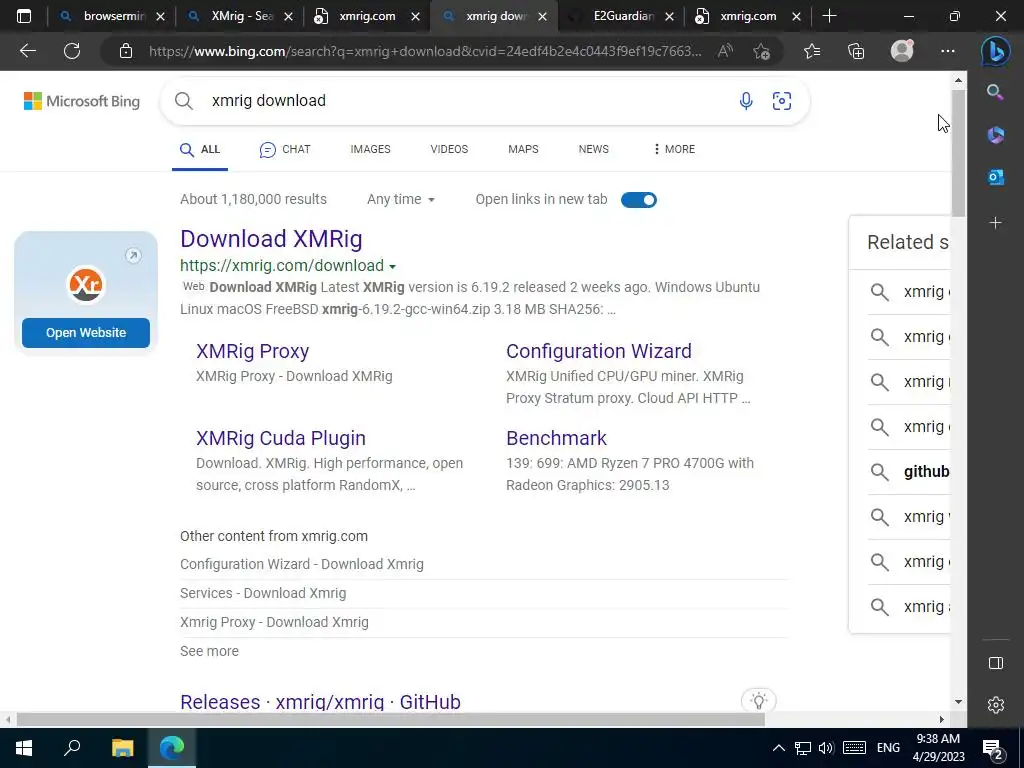Click the lightbulb feedback icon
The height and width of the screenshot is (768, 1024).
click(x=758, y=701)
